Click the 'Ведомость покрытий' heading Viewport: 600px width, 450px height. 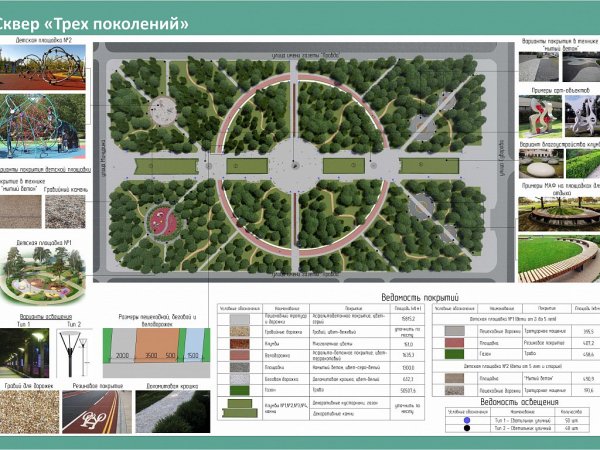(420, 297)
